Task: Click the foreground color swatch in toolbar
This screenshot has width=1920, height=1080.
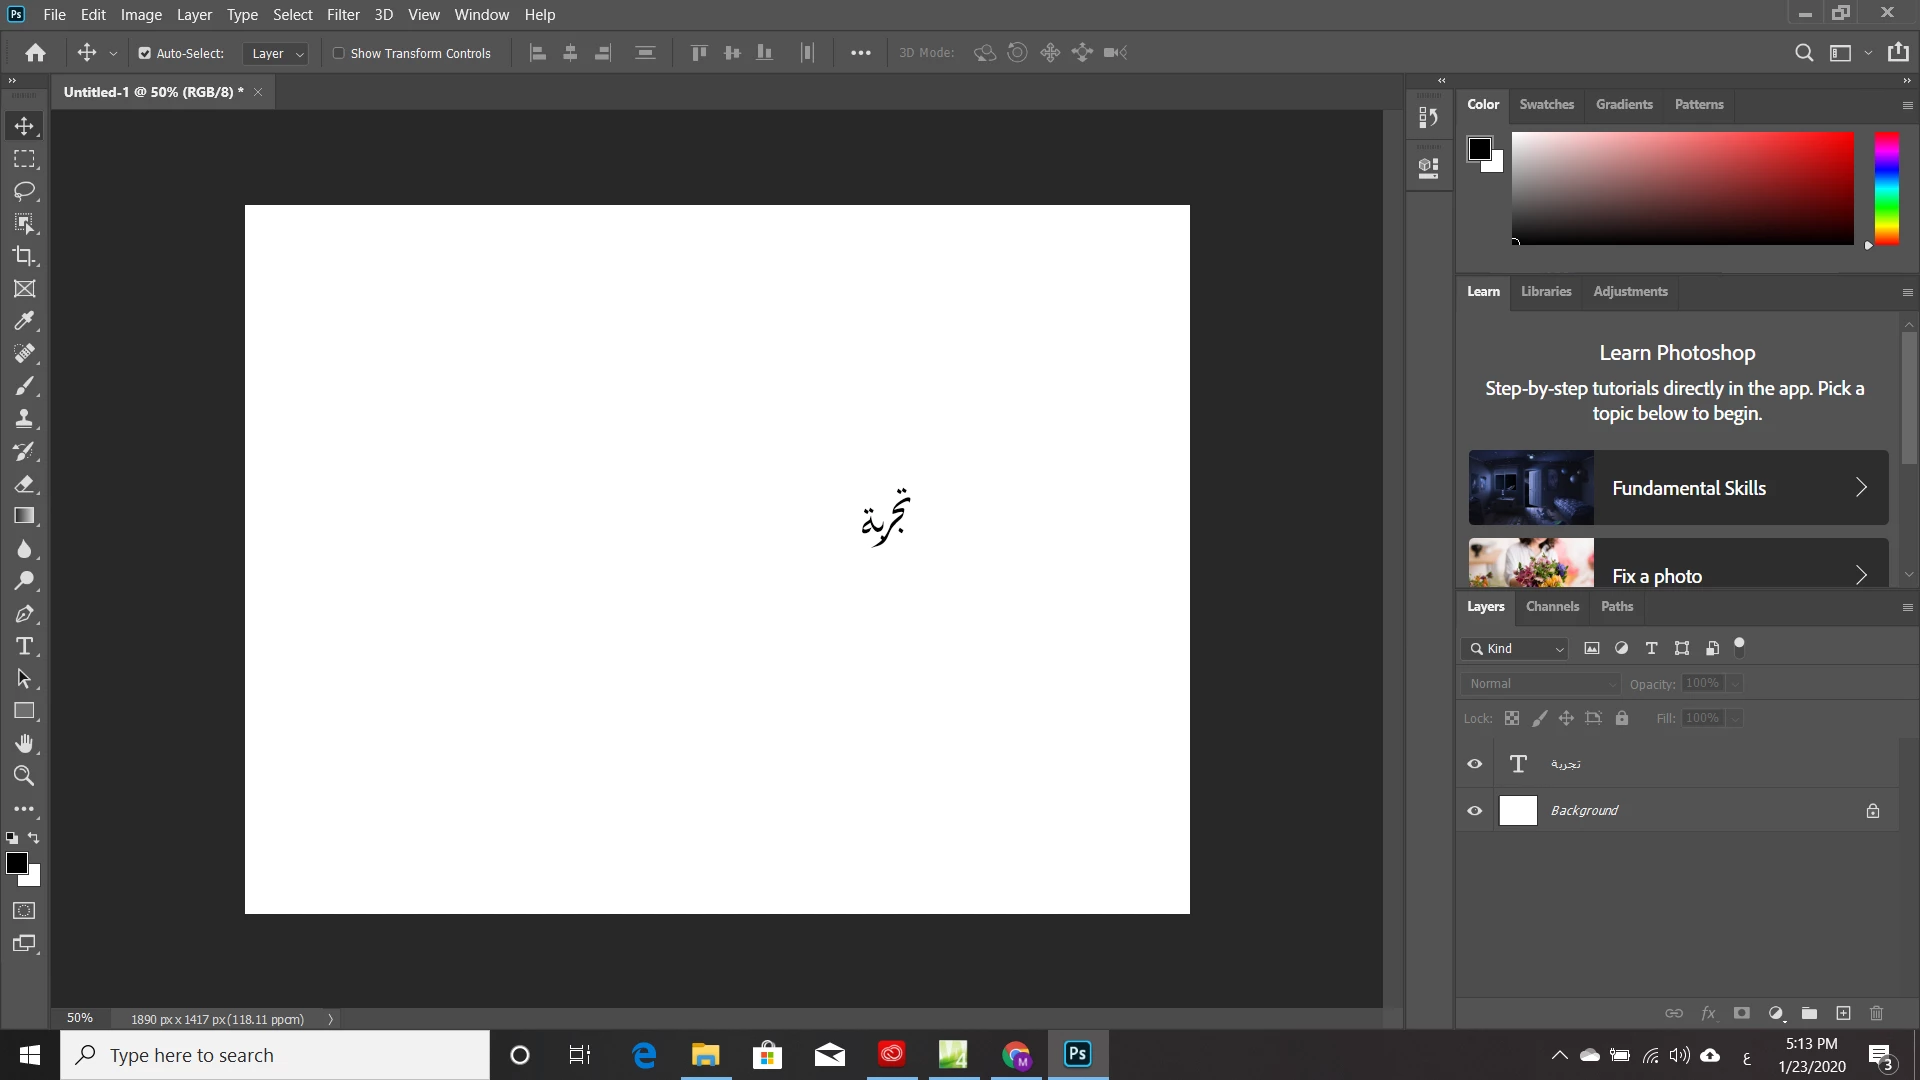Action: (x=16, y=863)
